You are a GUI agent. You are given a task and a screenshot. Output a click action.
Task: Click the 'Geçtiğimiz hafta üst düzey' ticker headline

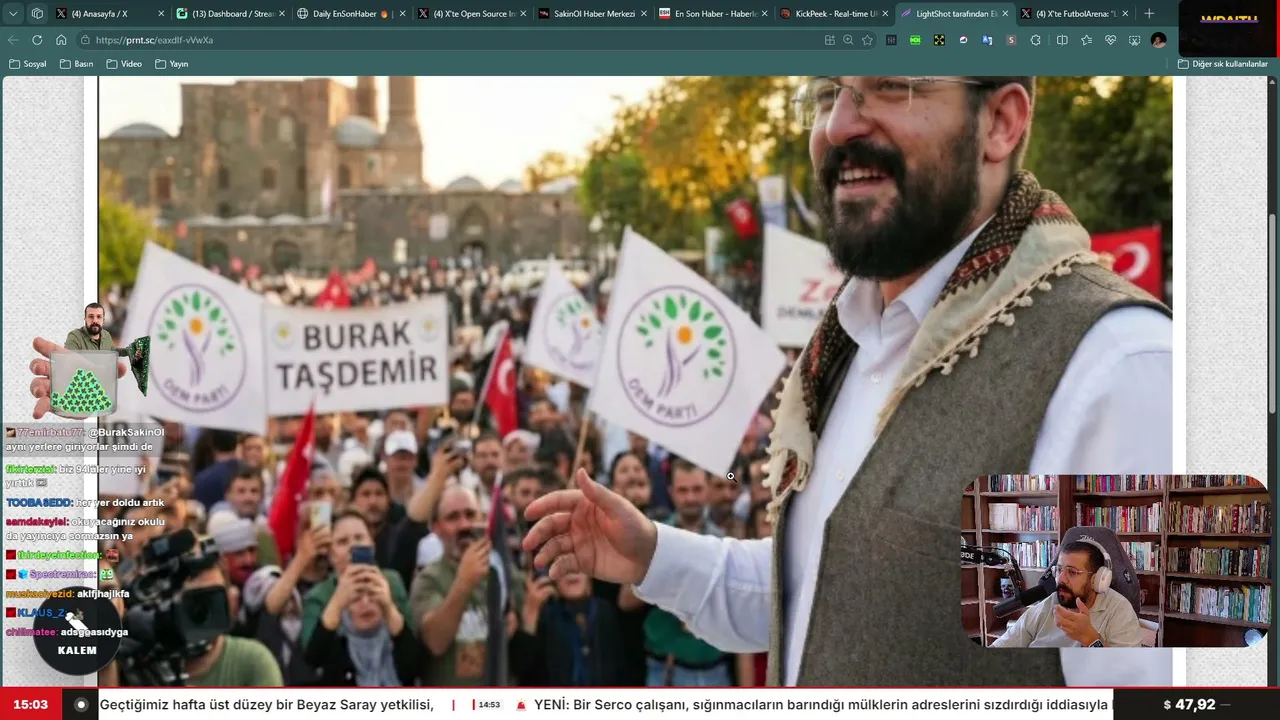[x=267, y=705]
